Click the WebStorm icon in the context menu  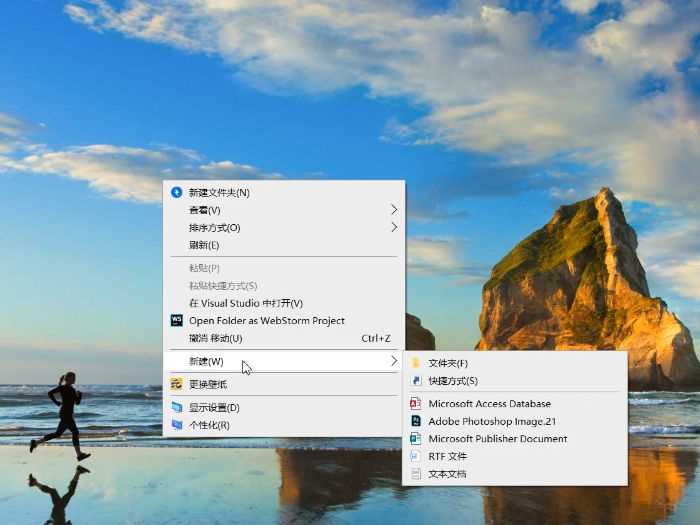click(177, 321)
